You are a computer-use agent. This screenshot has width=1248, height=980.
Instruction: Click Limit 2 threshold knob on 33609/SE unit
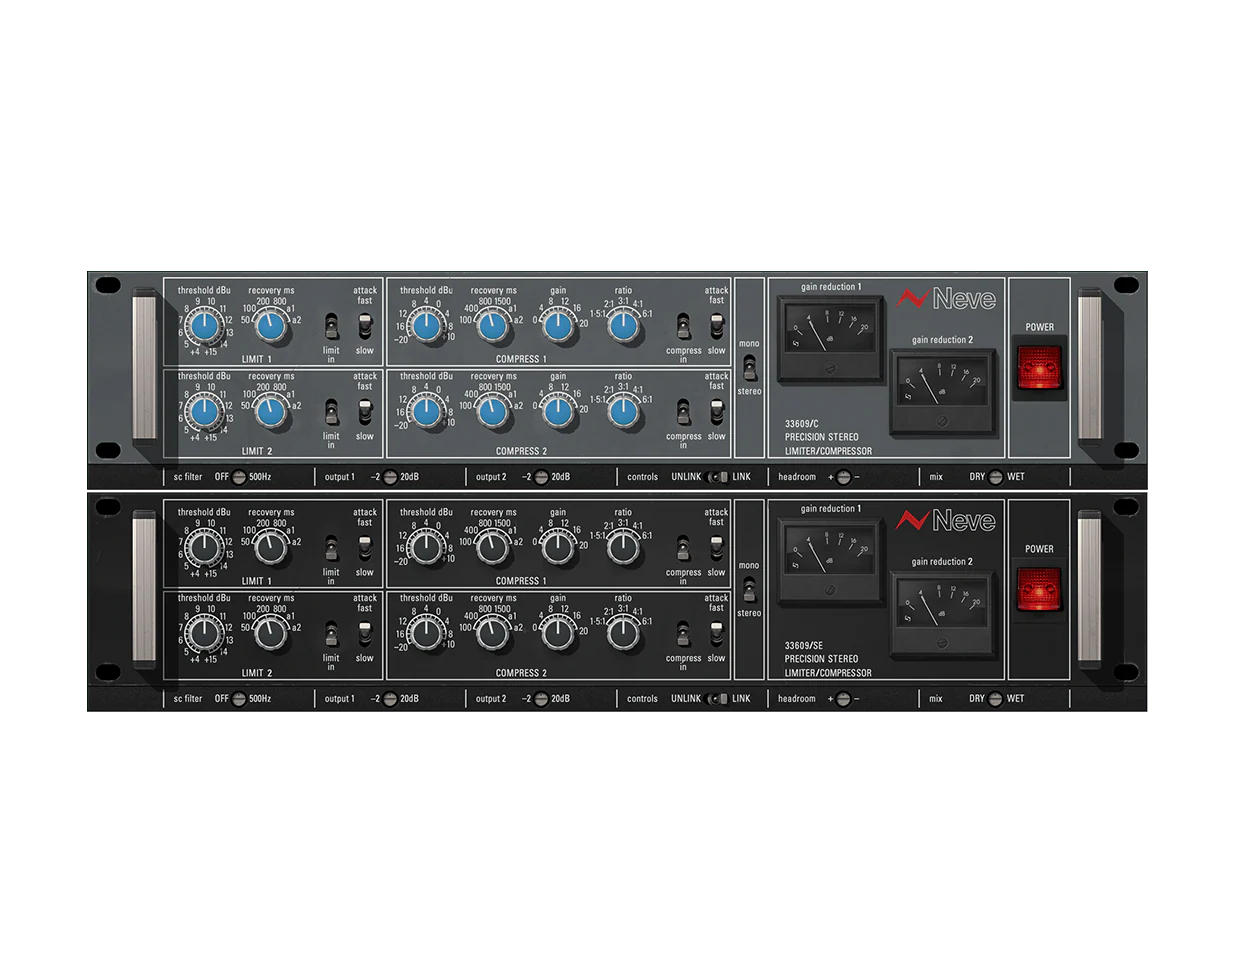click(205, 634)
